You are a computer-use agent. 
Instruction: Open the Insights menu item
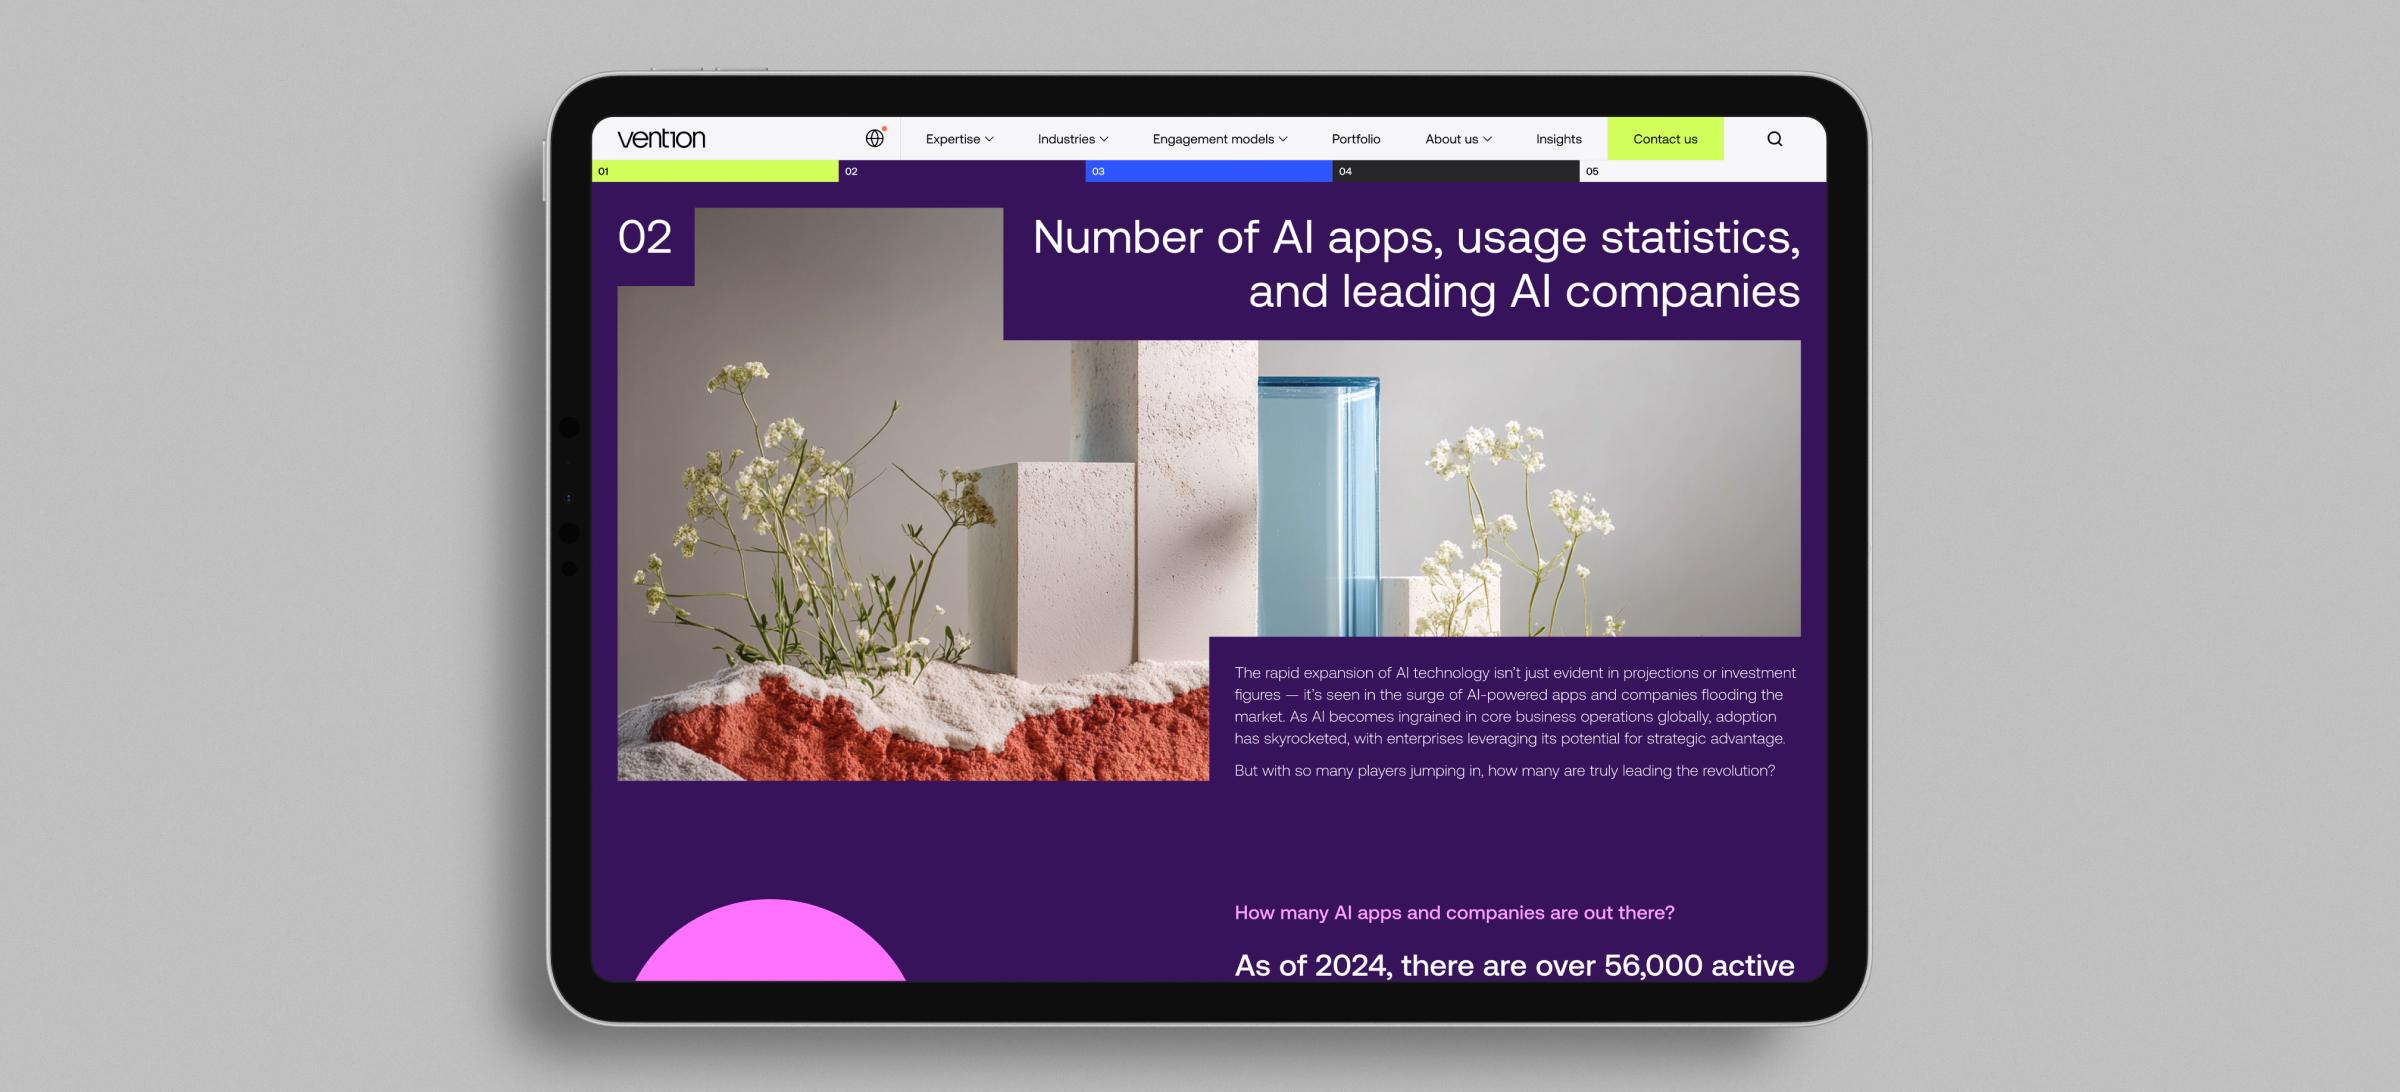point(1558,138)
